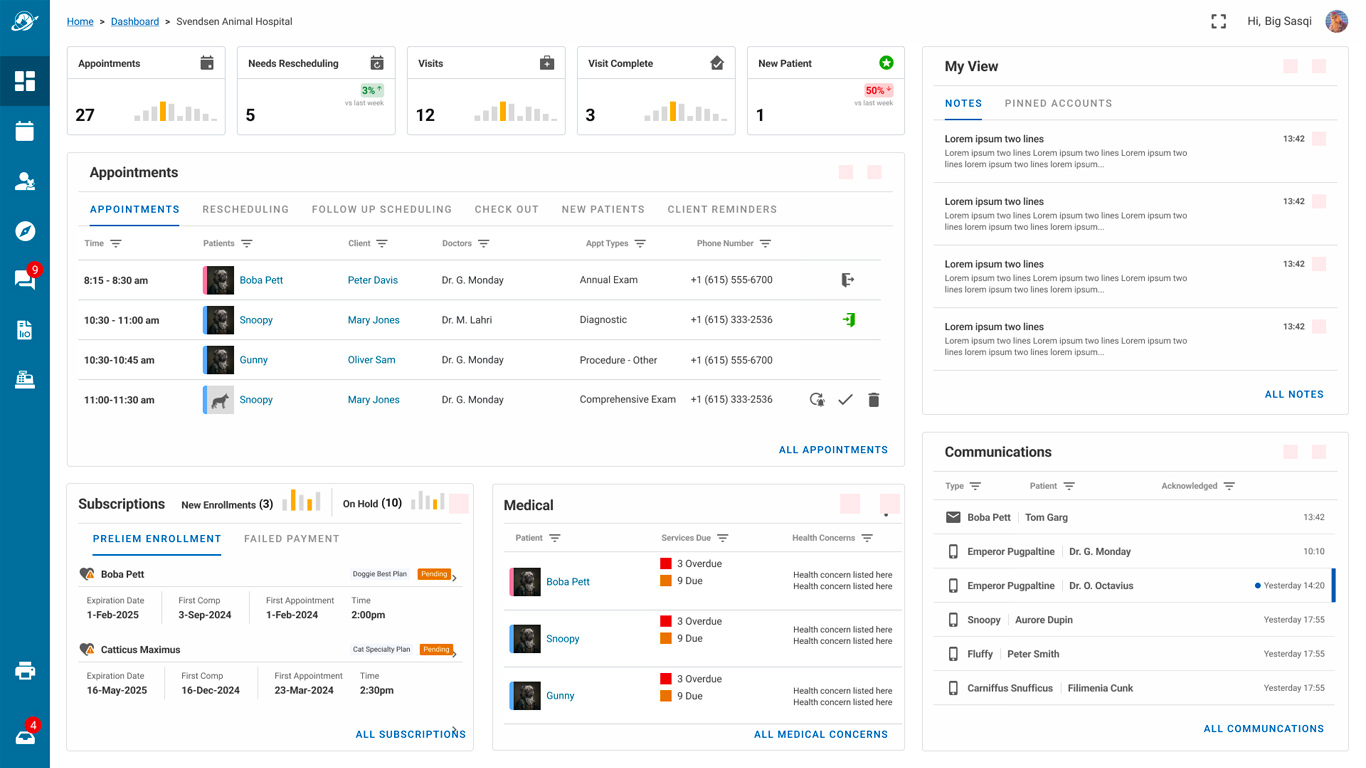Image resolution: width=1366 pixels, height=768 pixels.
Task: Click the check-out door icon for Boba Pett
Action: coord(847,280)
